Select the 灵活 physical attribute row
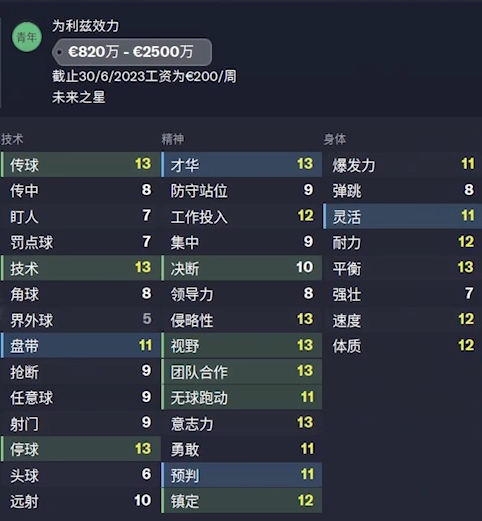The width and height of the screenshot is (482, 521). pos(402,216)
